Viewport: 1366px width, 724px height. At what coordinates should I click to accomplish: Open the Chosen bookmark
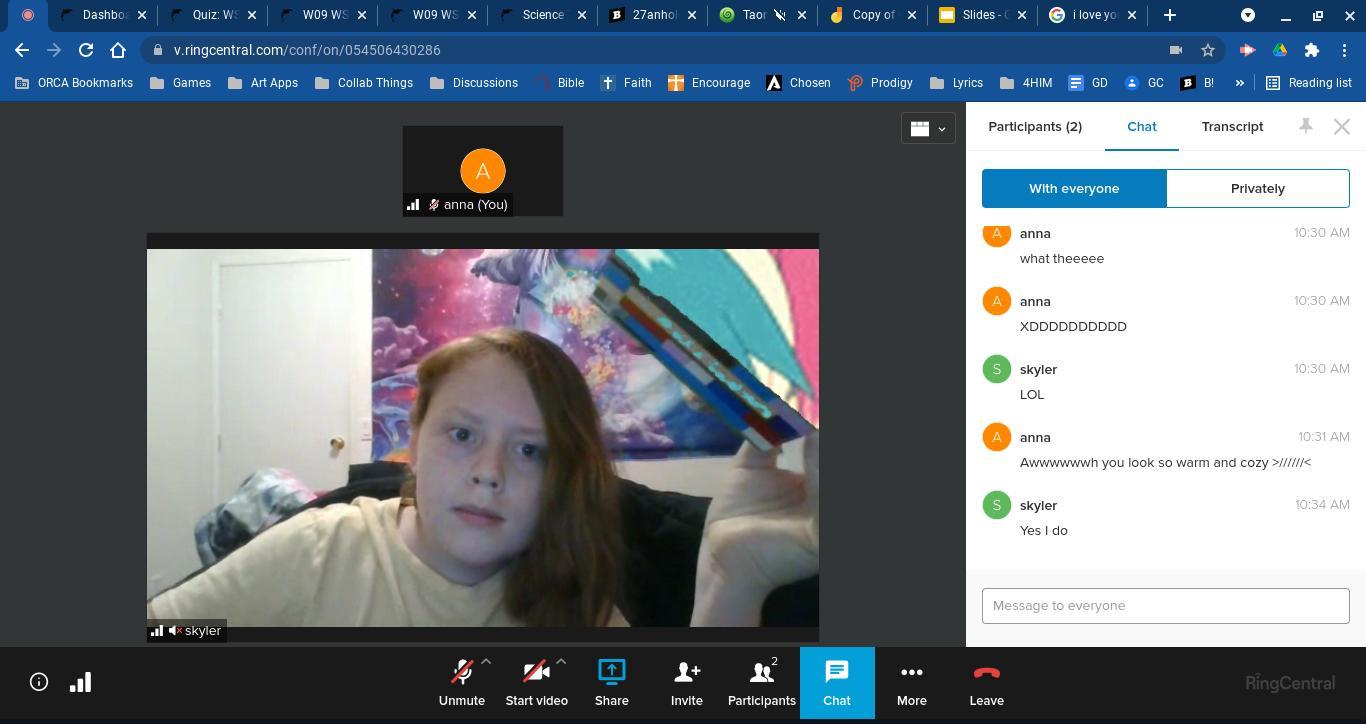pos(798,83)
